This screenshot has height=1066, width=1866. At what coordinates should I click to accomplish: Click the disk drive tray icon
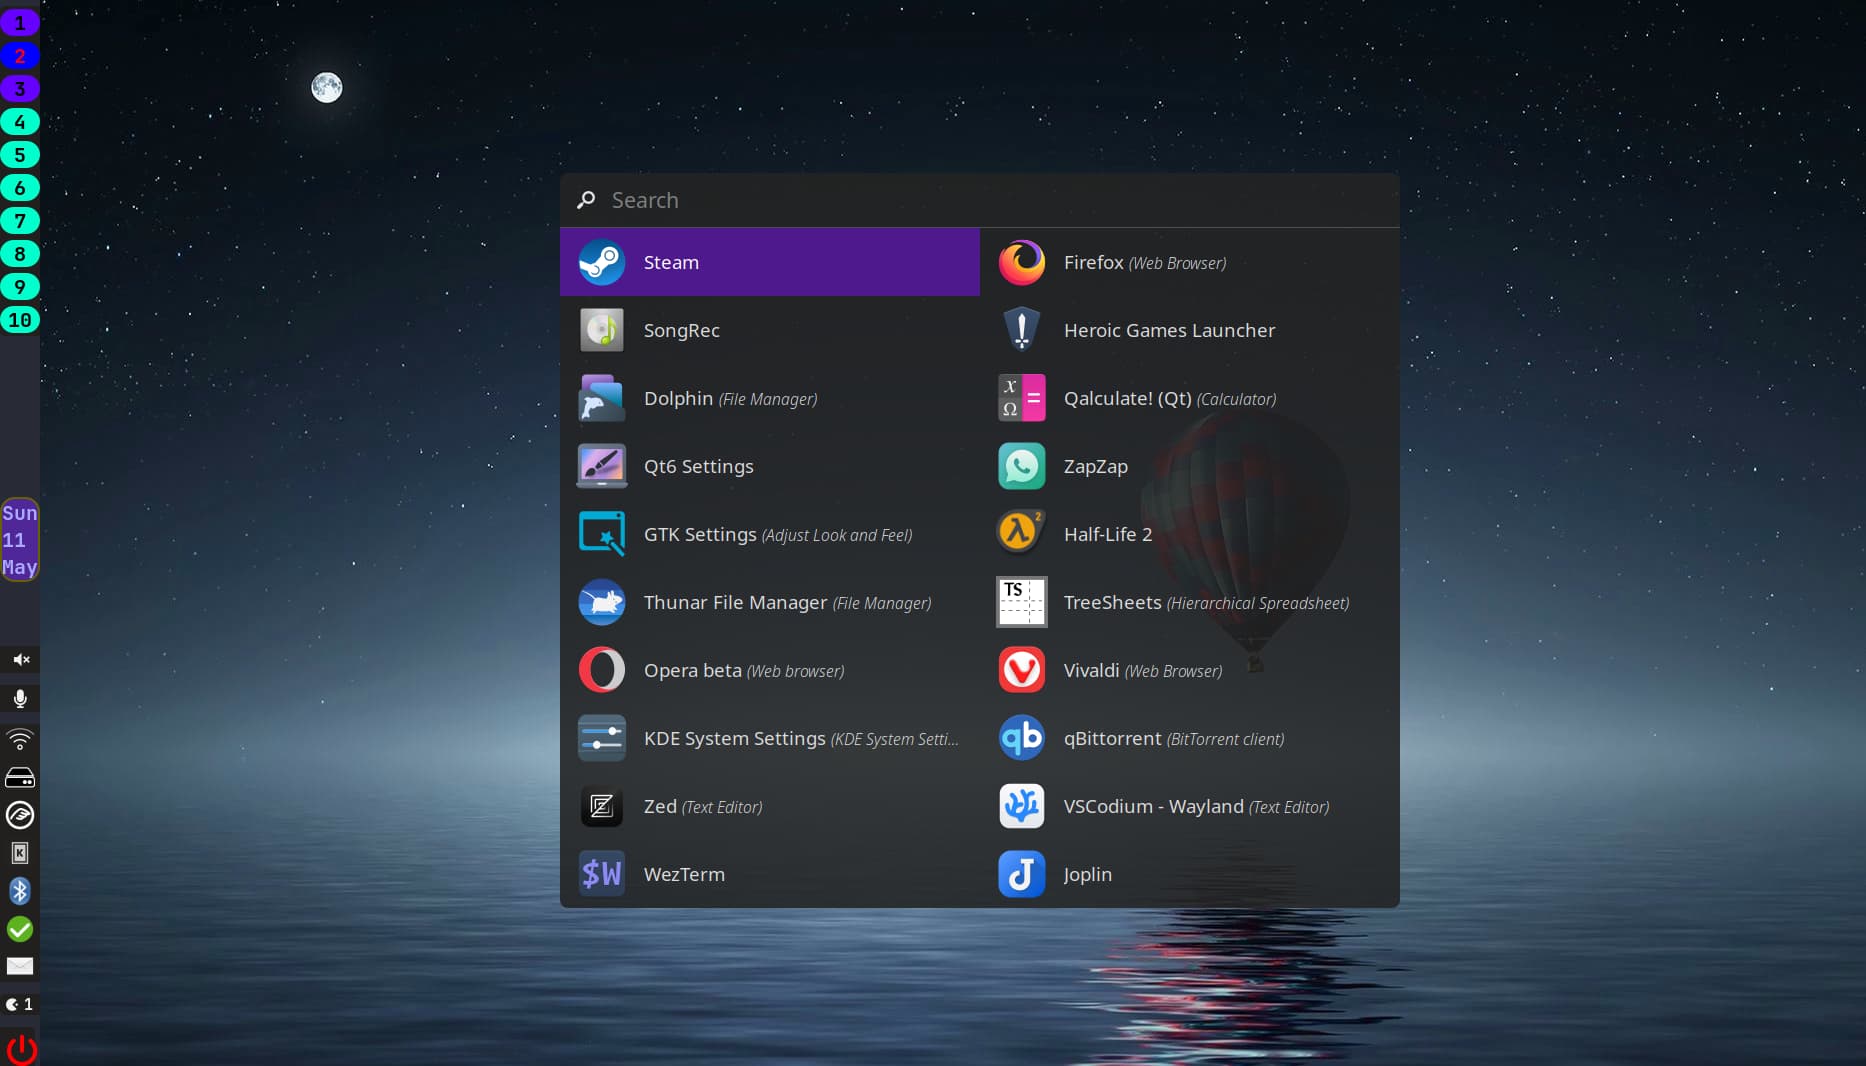pos(20,777)
